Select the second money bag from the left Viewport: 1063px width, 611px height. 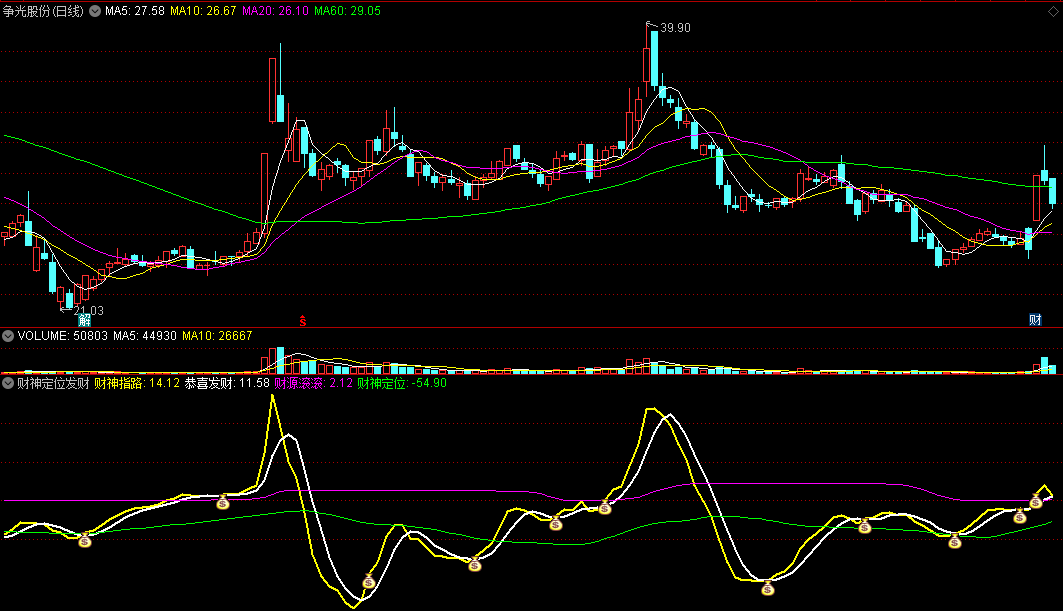point(223,502)
